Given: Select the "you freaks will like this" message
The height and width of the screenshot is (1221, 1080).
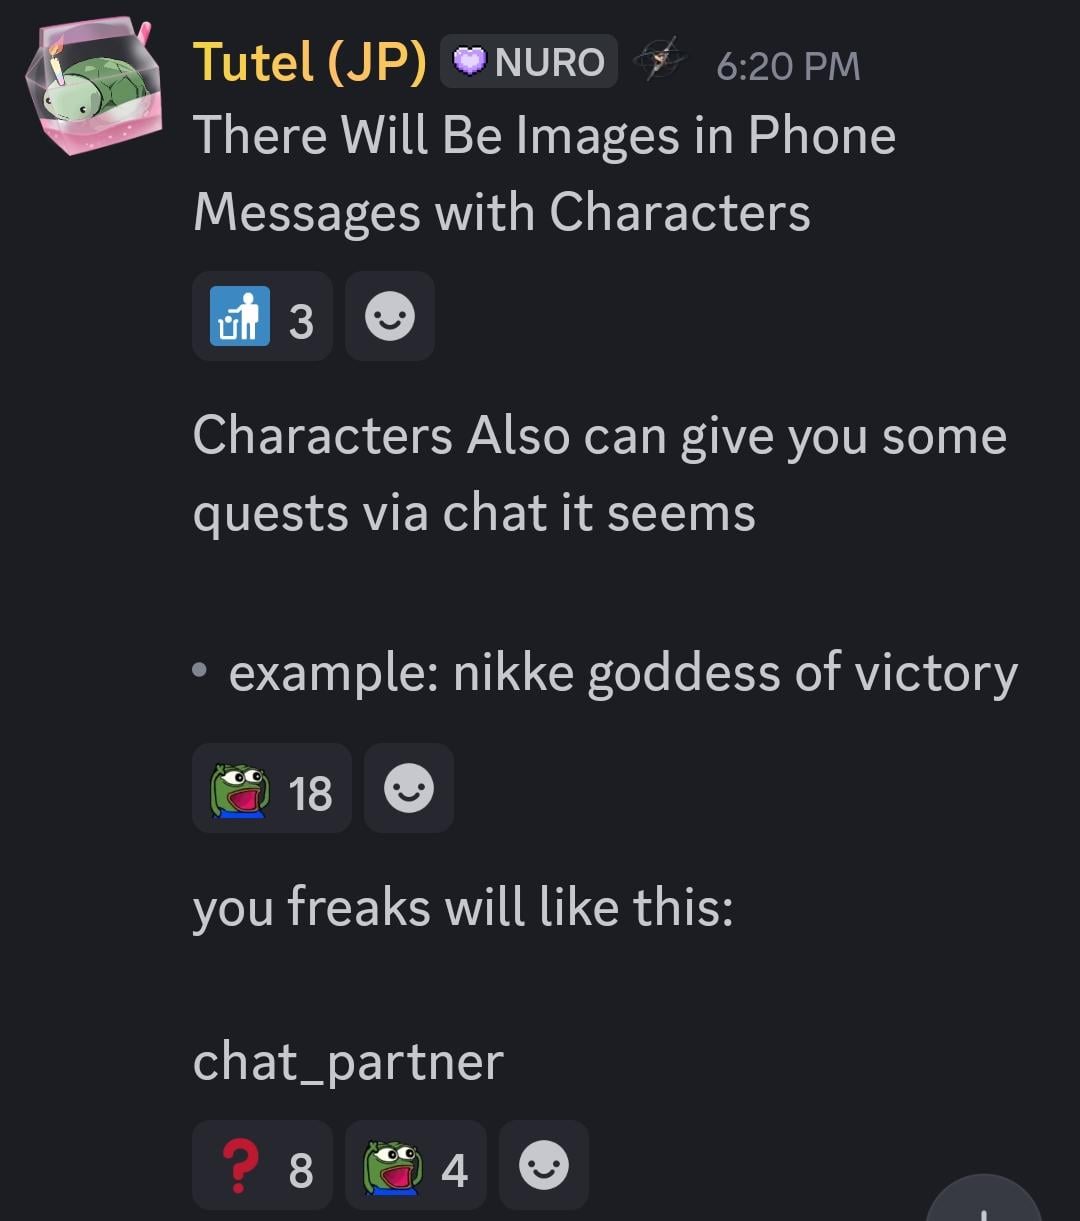Looking at the screenshot, I should [x=463, y=908].
